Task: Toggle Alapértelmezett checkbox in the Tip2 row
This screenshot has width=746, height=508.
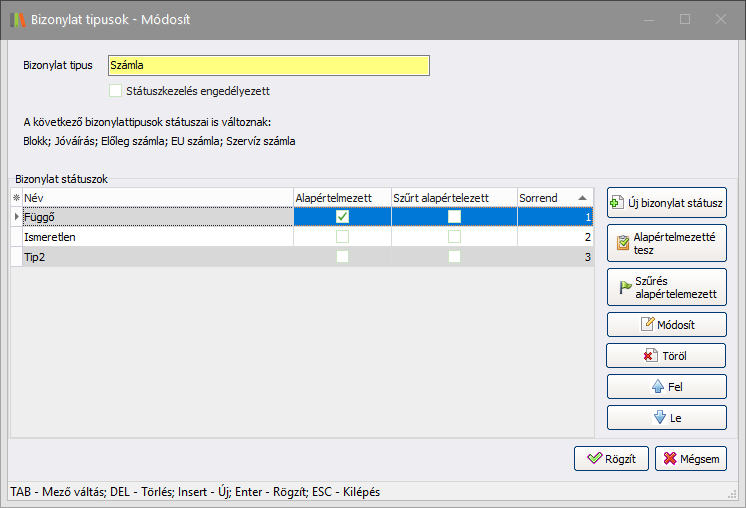Action: pos(342,258)
